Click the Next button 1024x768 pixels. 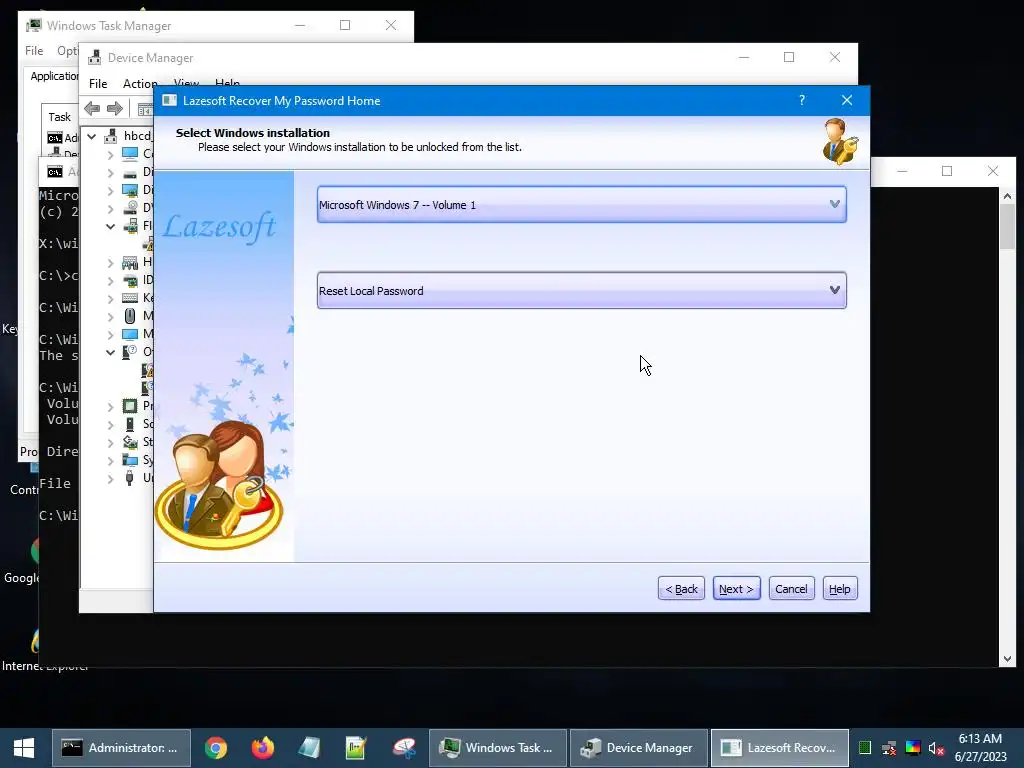click(x=736, y=588)
